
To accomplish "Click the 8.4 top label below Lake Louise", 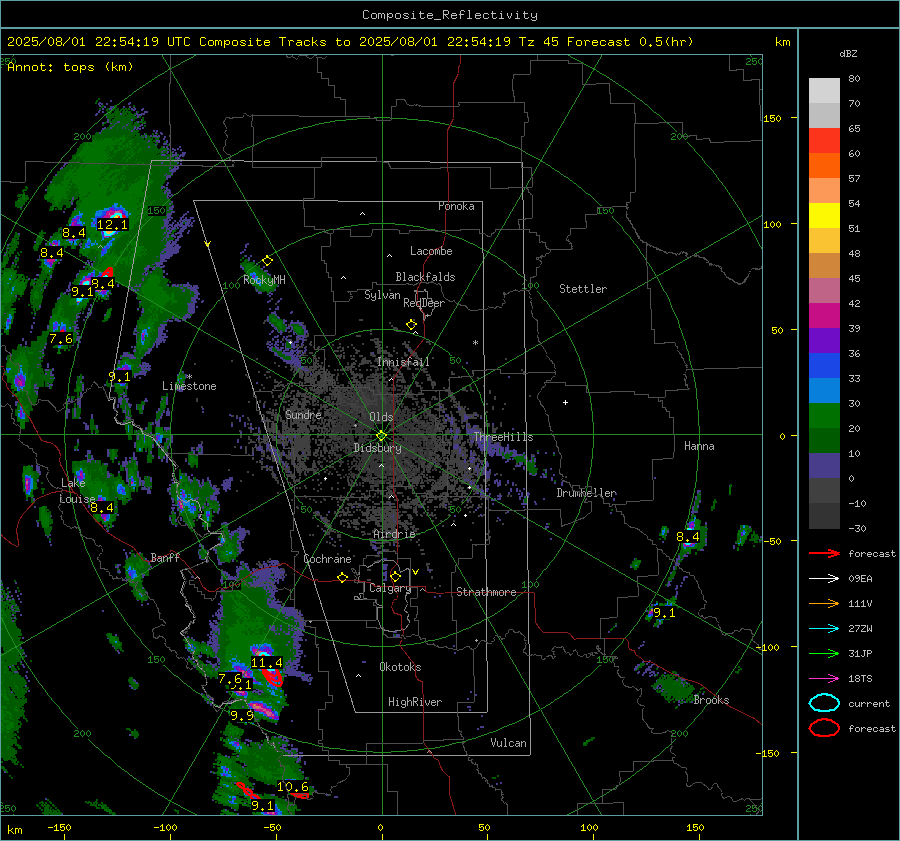I will 102,508.
